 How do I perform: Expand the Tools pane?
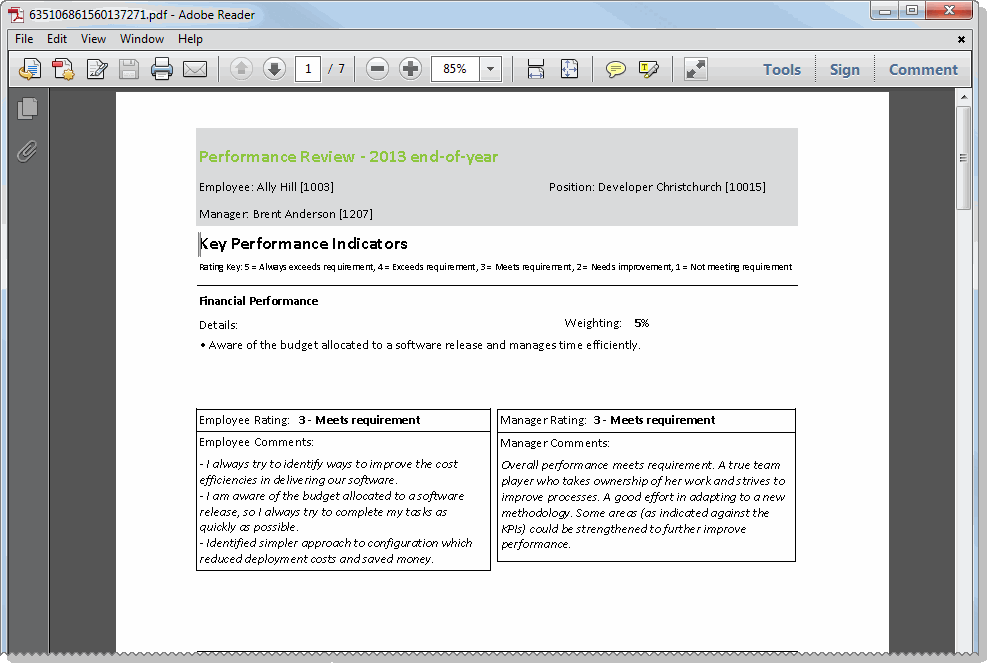coord(781,69)
